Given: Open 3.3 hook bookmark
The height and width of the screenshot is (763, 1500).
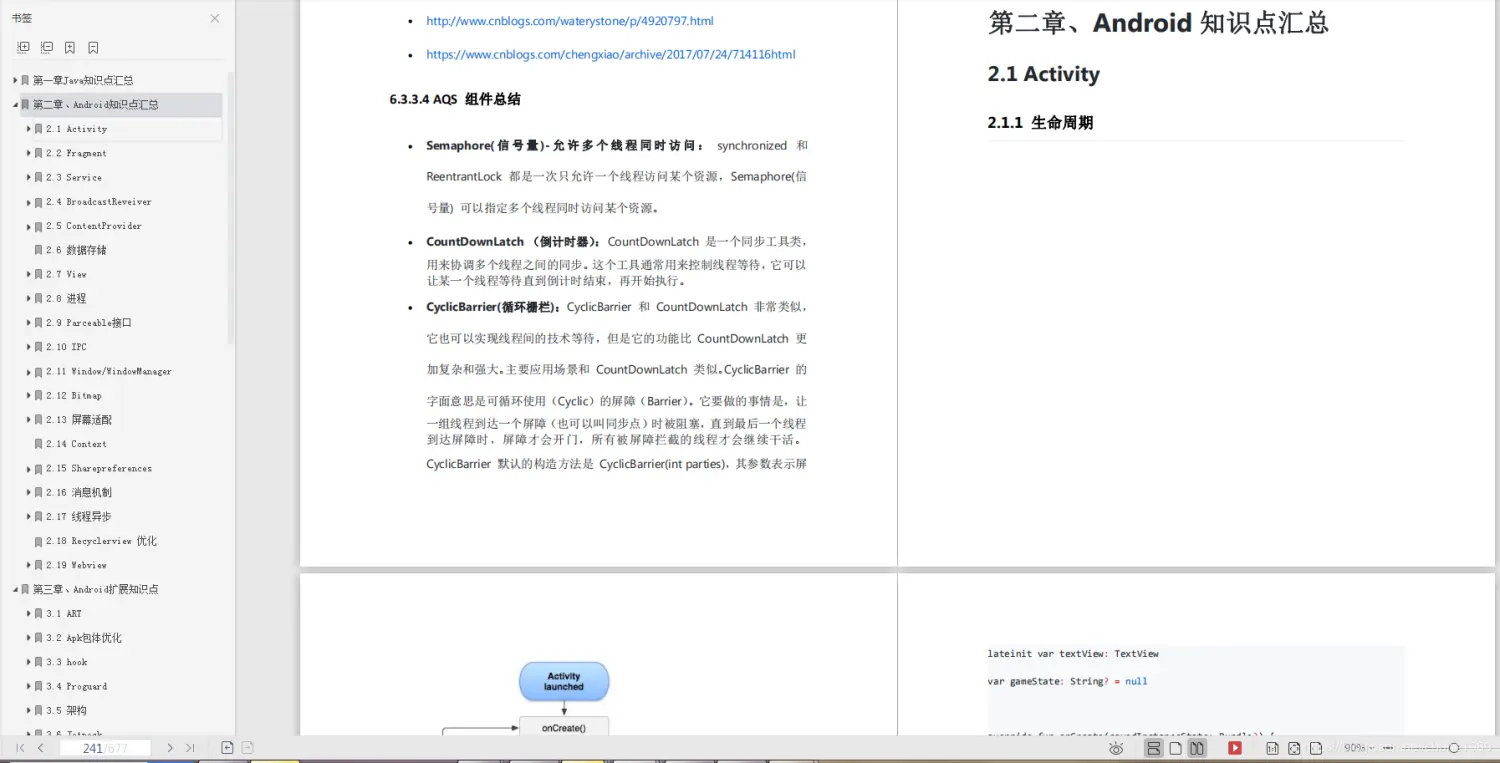Looking at the screenshot, I should click(67, 662).
